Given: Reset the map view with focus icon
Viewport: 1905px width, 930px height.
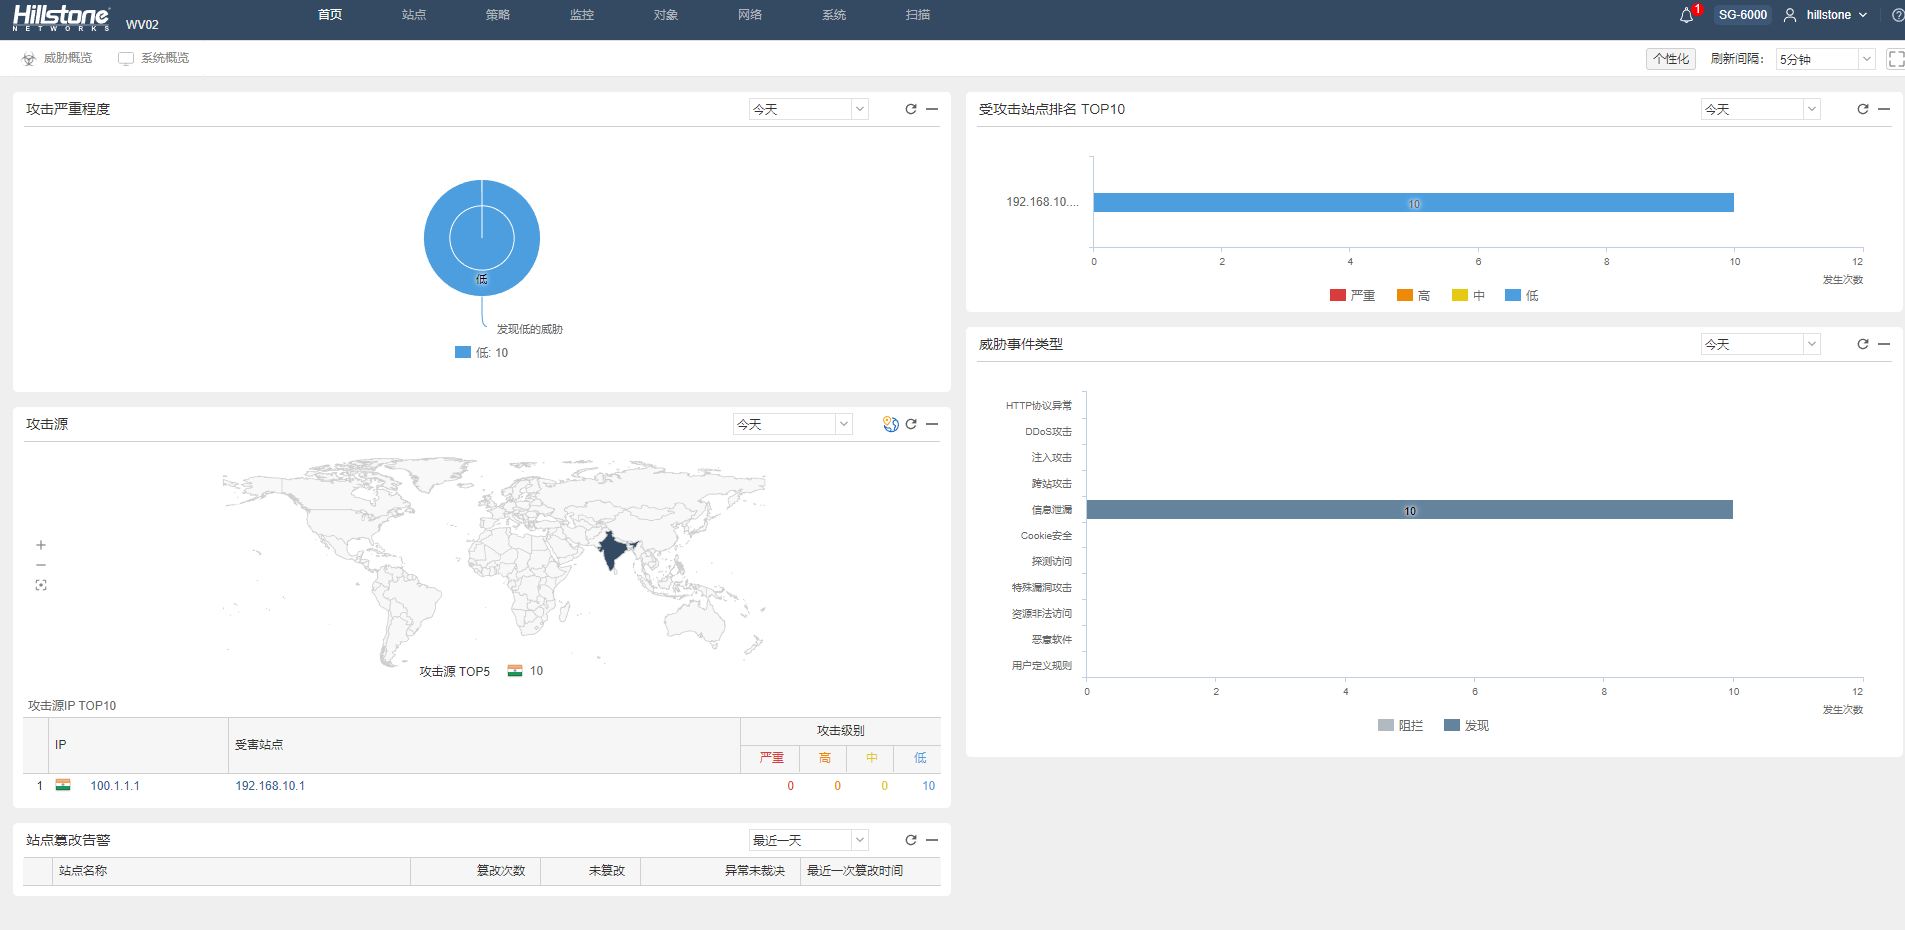Looking at the screenshot, I should click(x=41, y=585).
